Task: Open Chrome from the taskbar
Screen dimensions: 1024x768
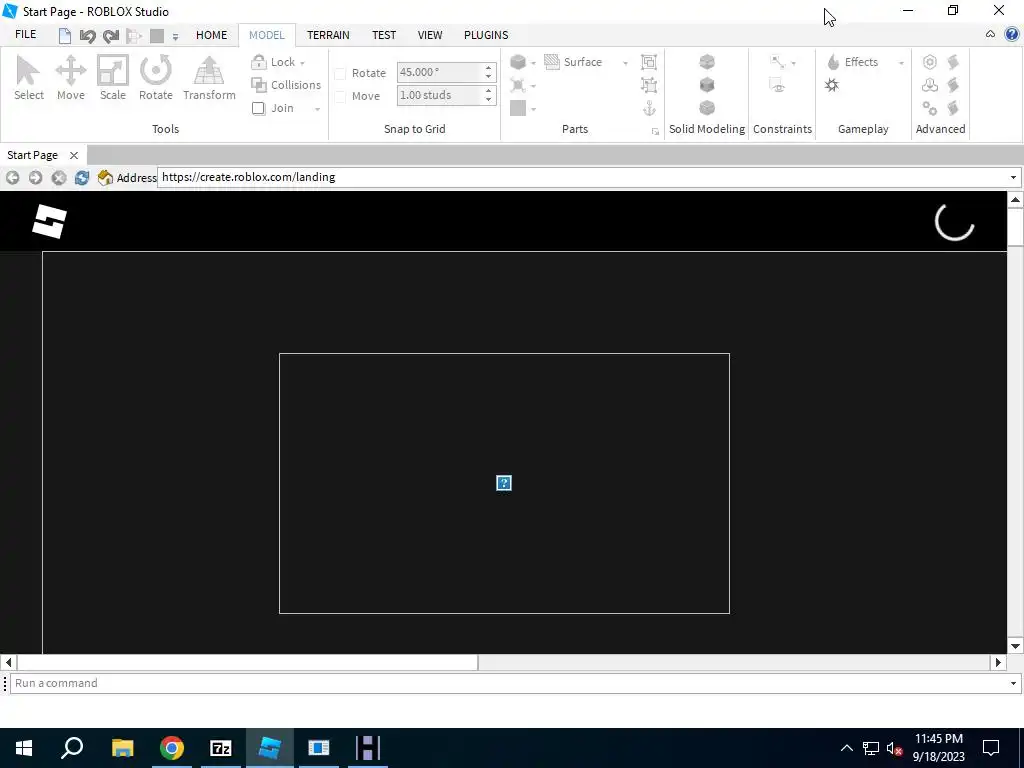Action: (172, 748)
